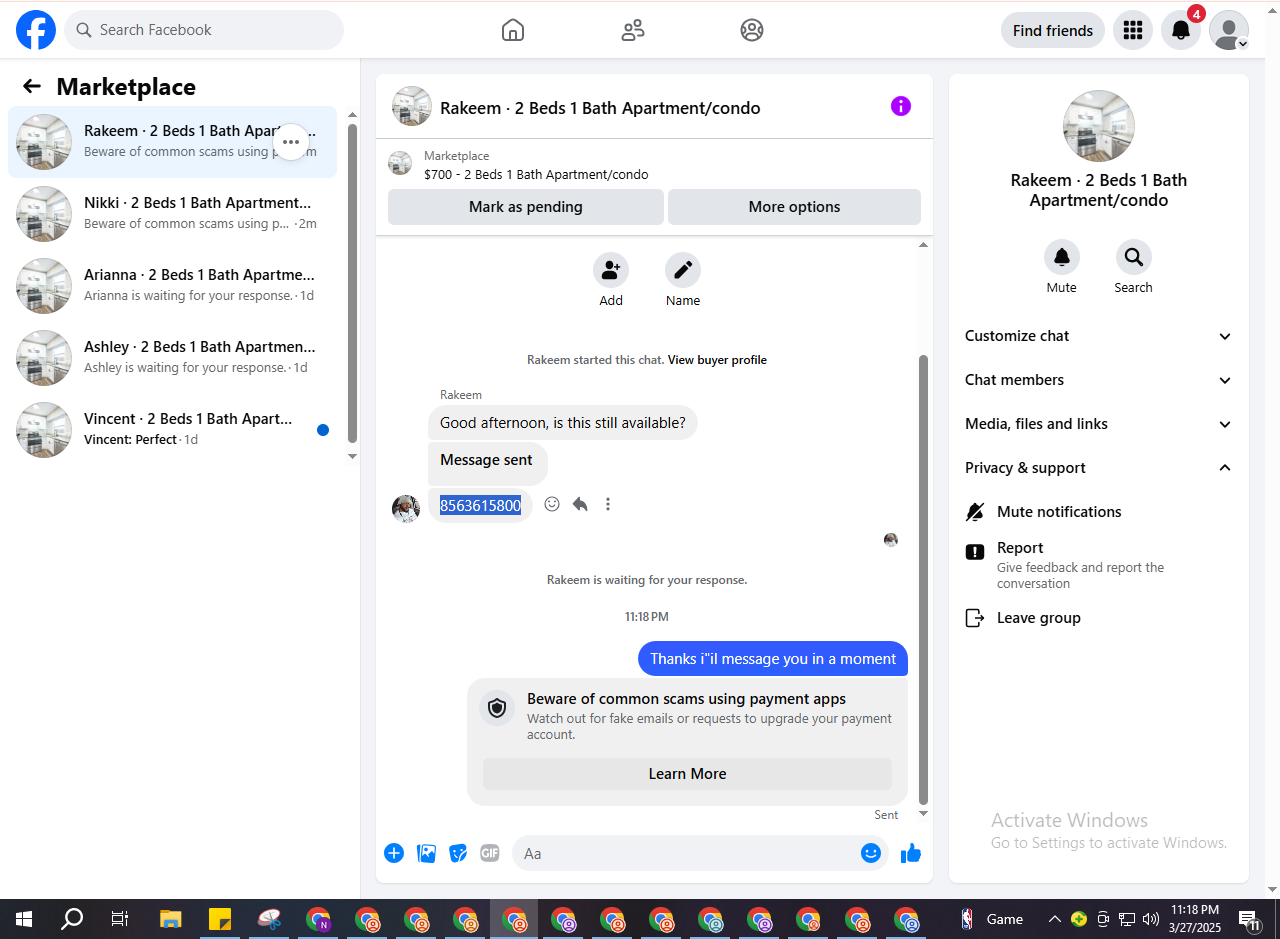Choose a sticker from the composer
Viewport: 1280px width, 939px height.
[x=458, y=853]
